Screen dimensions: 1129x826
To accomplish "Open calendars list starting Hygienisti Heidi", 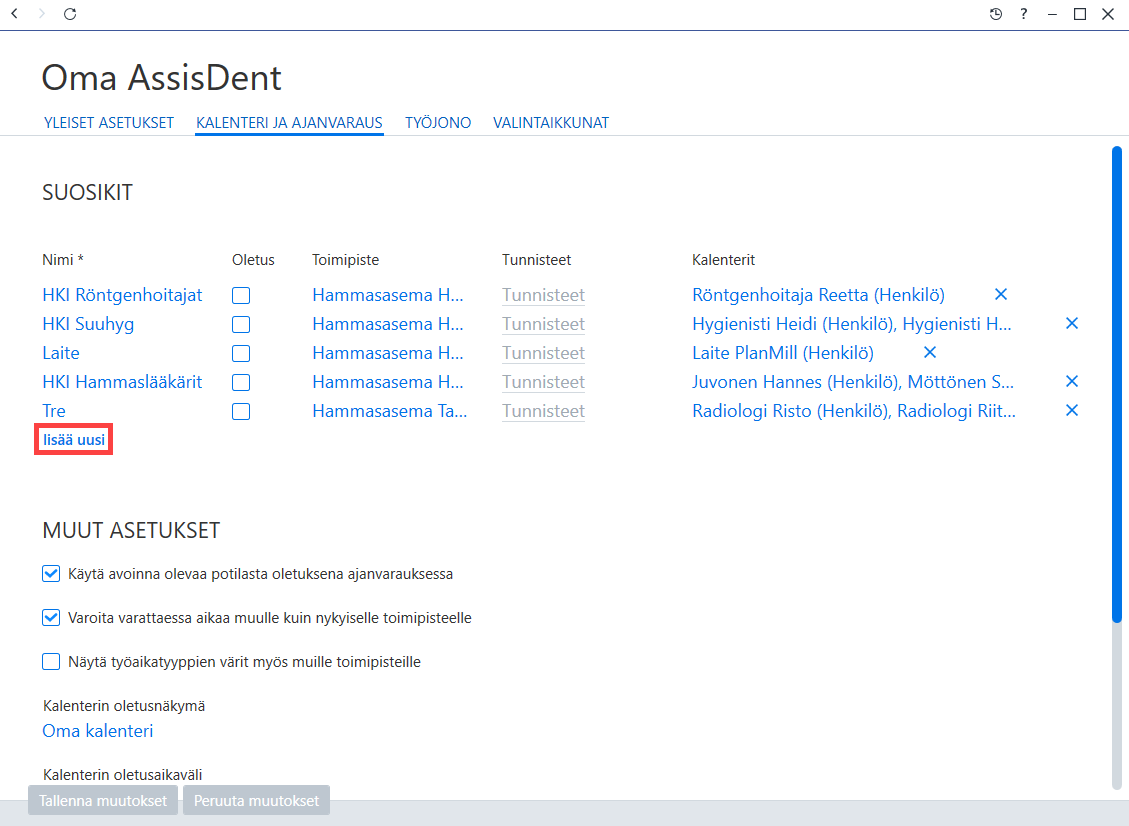I will 852,324.
